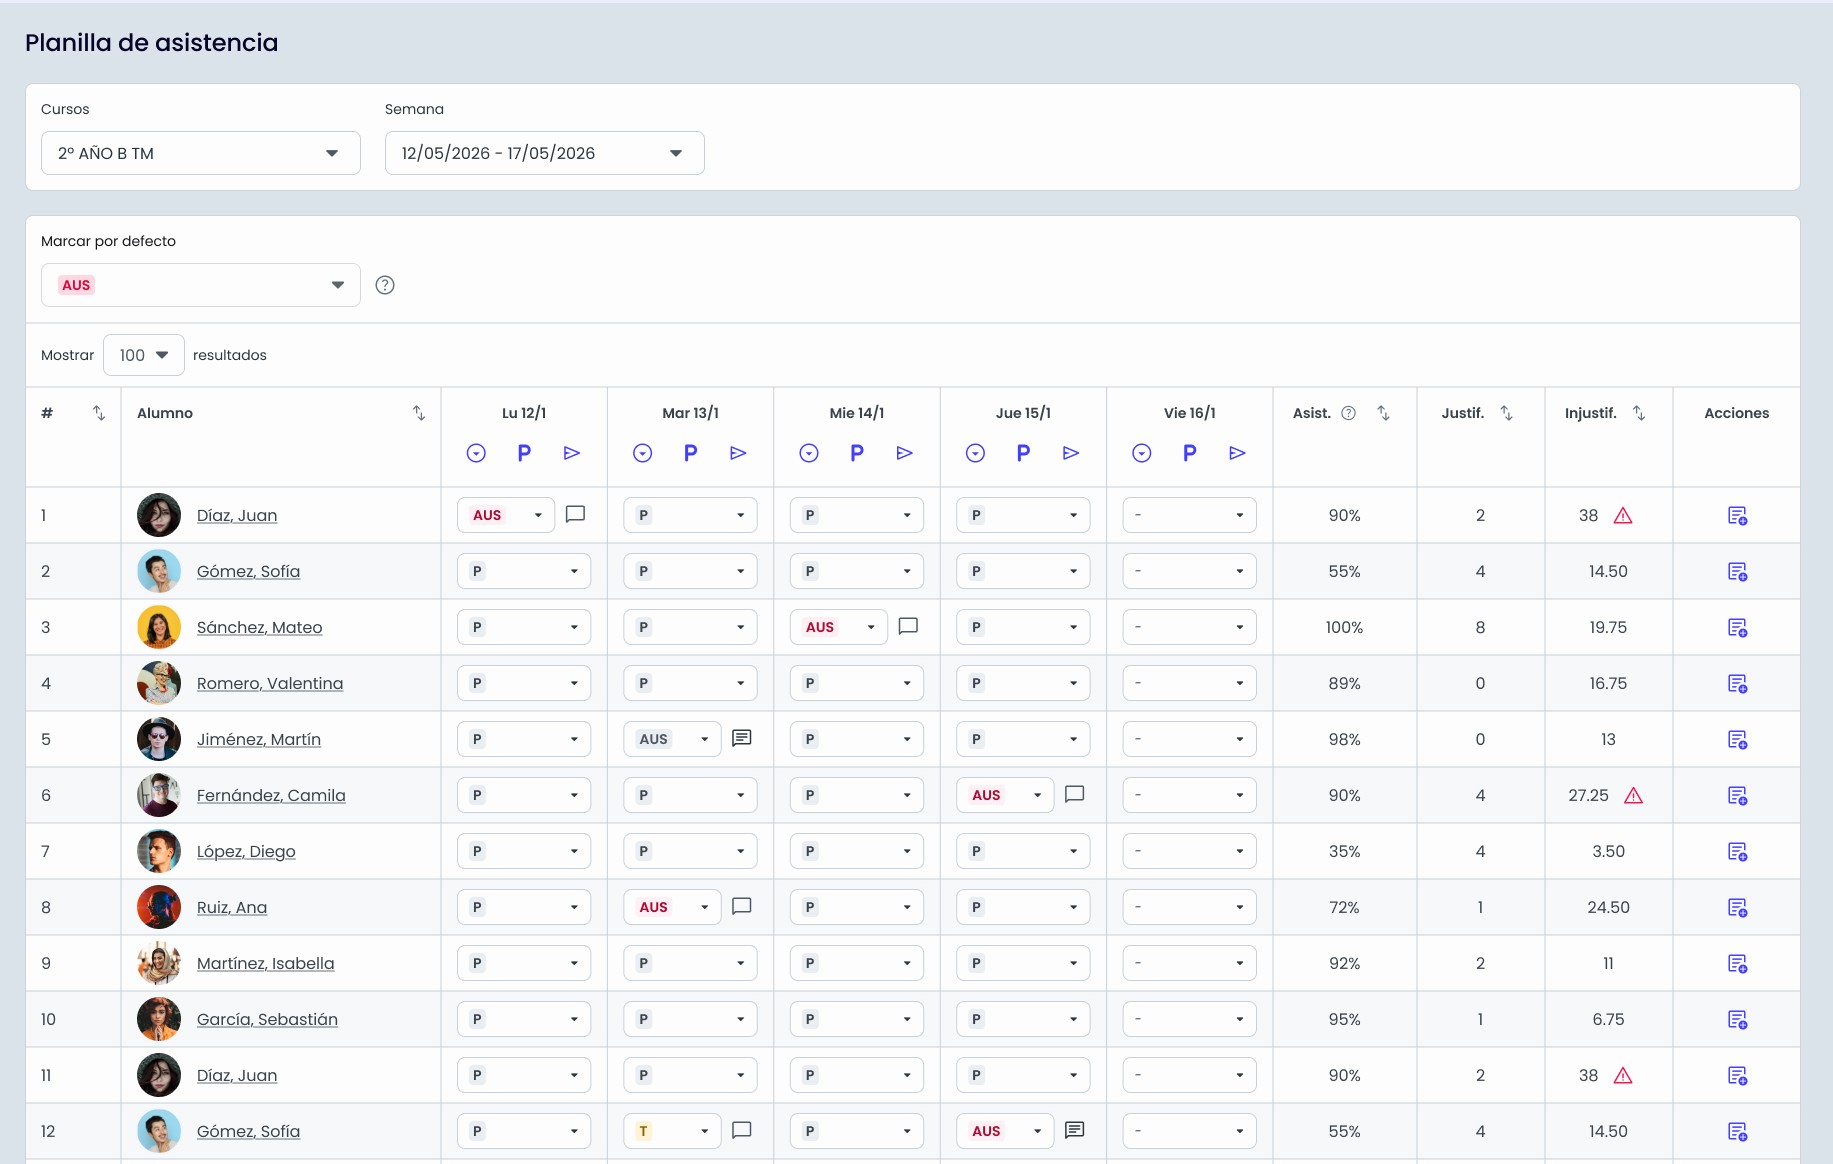Open the Cursos dropdown 2° AÑO B TM

[201, 153]
